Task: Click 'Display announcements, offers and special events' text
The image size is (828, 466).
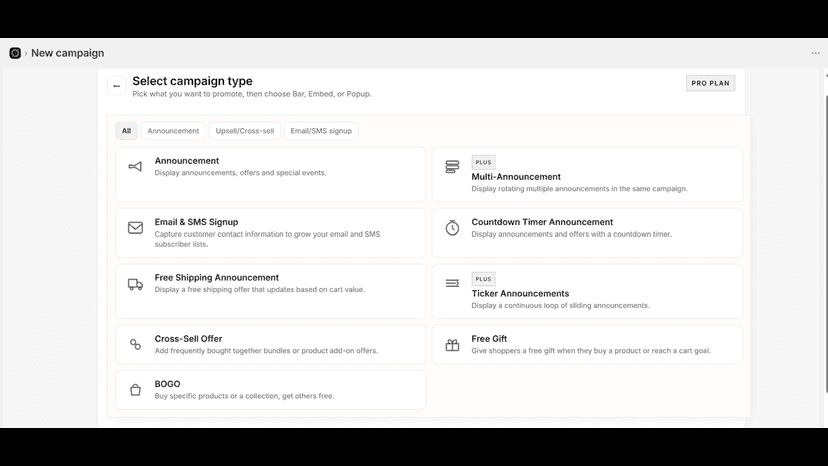Action: click(240, 173)
